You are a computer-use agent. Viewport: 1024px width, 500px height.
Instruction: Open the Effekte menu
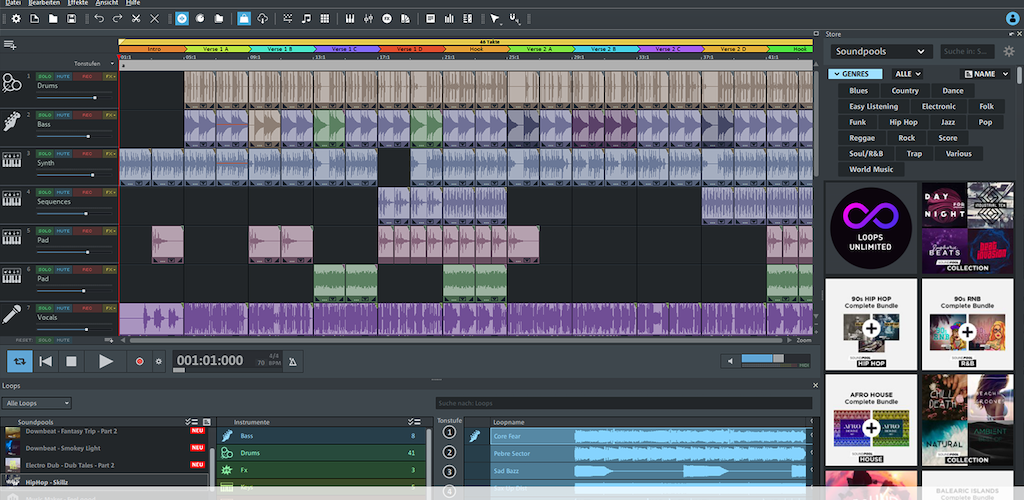77,4
